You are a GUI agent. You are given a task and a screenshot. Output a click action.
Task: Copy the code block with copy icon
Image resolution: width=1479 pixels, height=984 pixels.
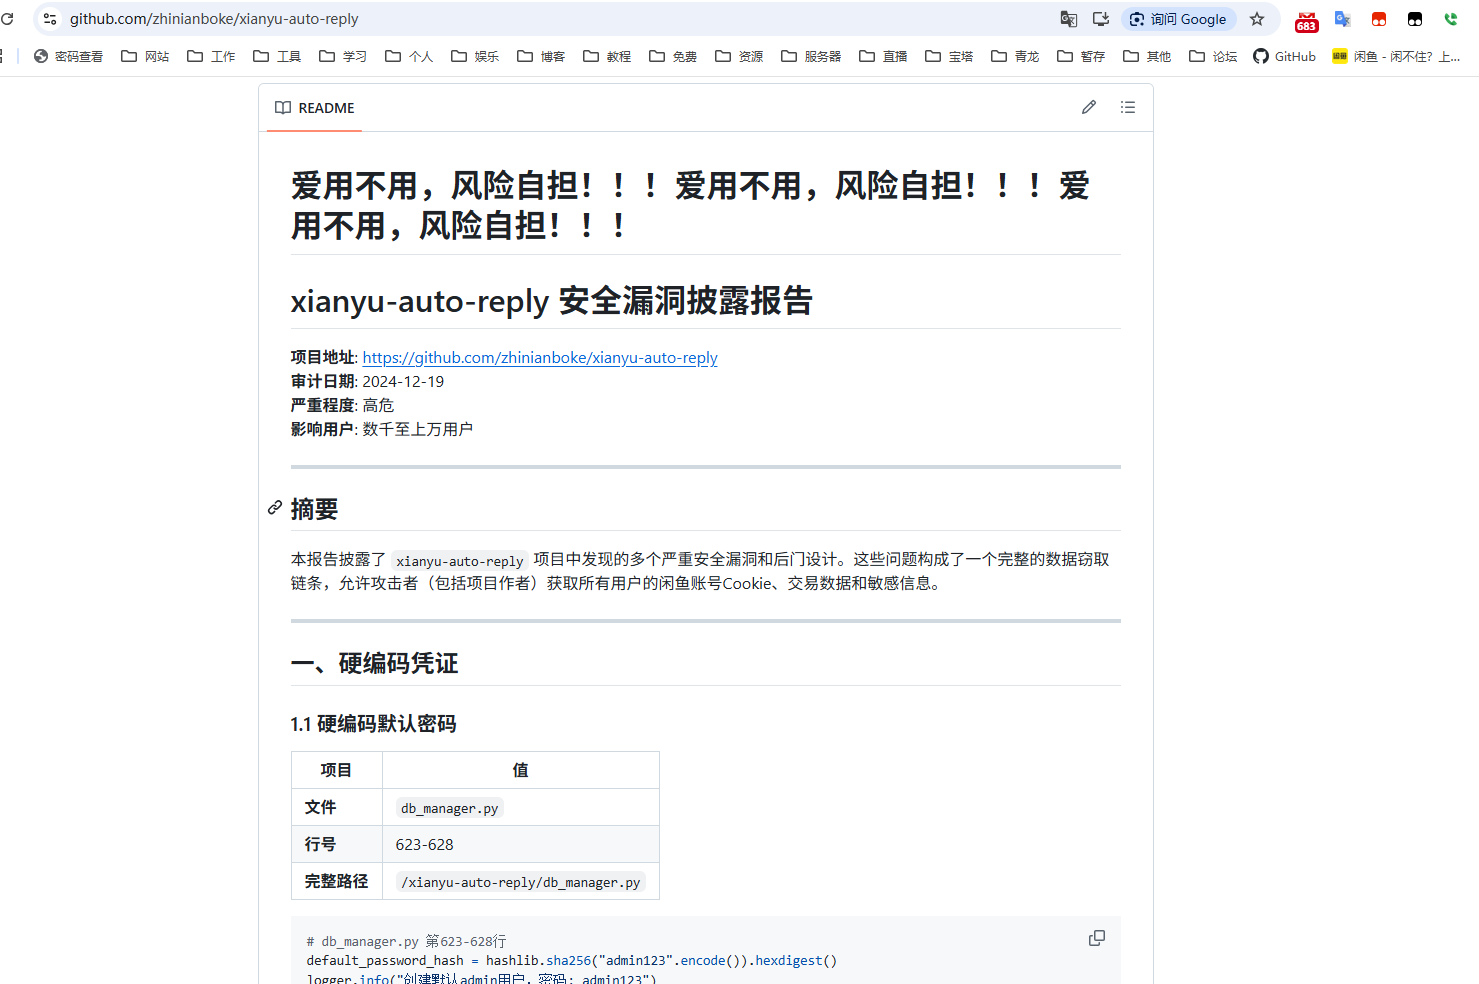coord(1097,938)
